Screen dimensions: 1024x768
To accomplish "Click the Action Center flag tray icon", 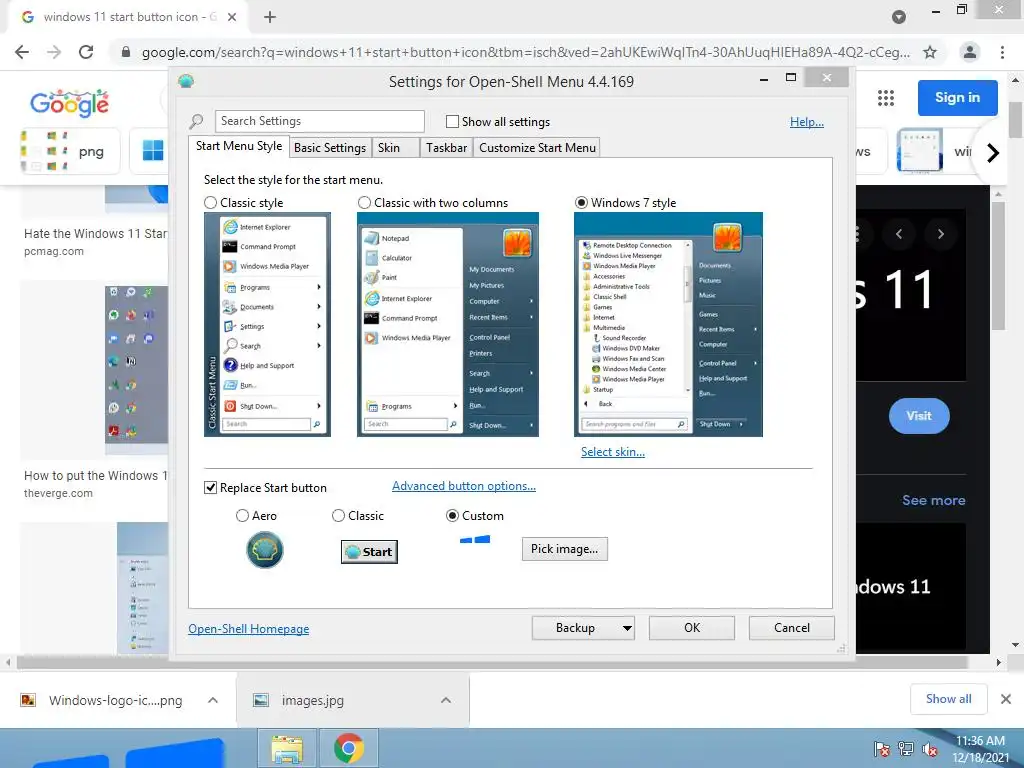I will pos(882,749).
